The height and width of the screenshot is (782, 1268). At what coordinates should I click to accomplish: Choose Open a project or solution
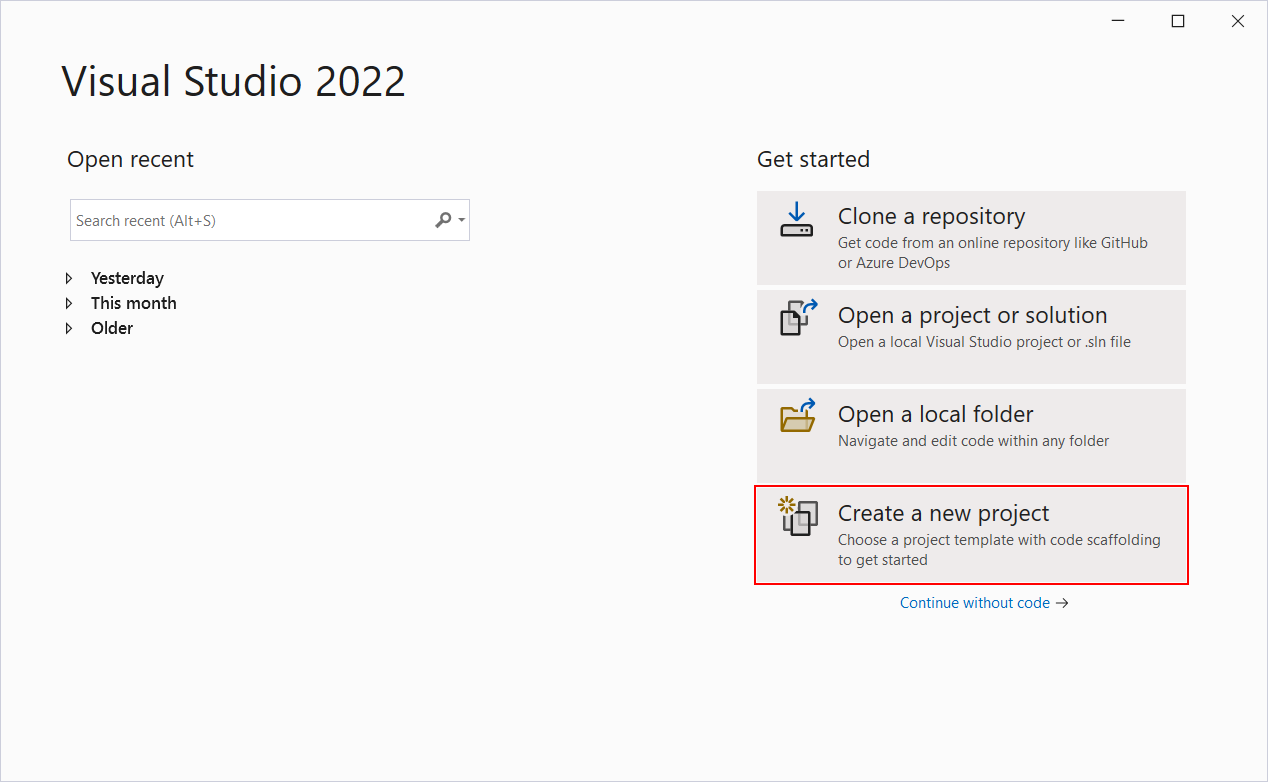[970, 336]
